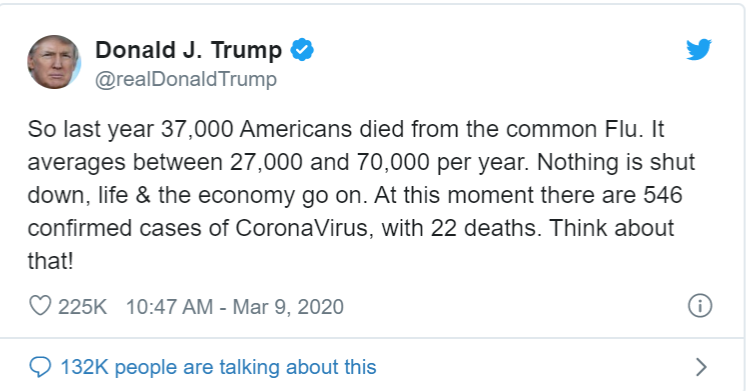Open the 10:47 AM time link
Screen dimensions: 747x391
point(169,307)
